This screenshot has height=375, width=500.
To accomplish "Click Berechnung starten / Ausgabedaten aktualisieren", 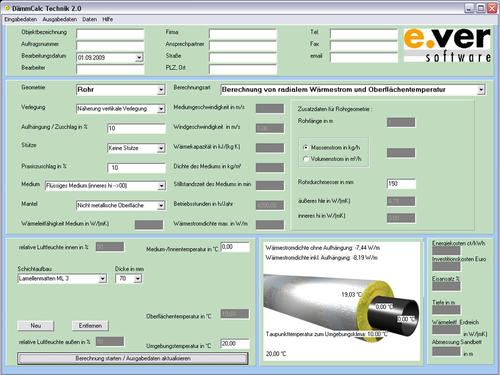I will click(133, 359).
